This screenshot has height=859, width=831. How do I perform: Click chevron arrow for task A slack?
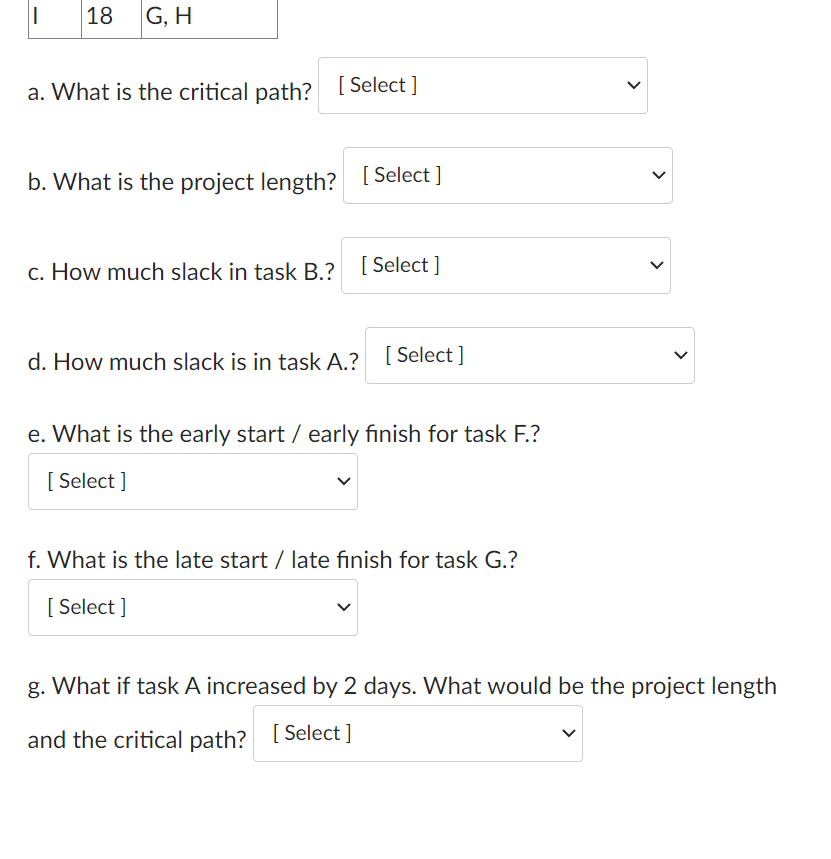click(x=678, y=356)
